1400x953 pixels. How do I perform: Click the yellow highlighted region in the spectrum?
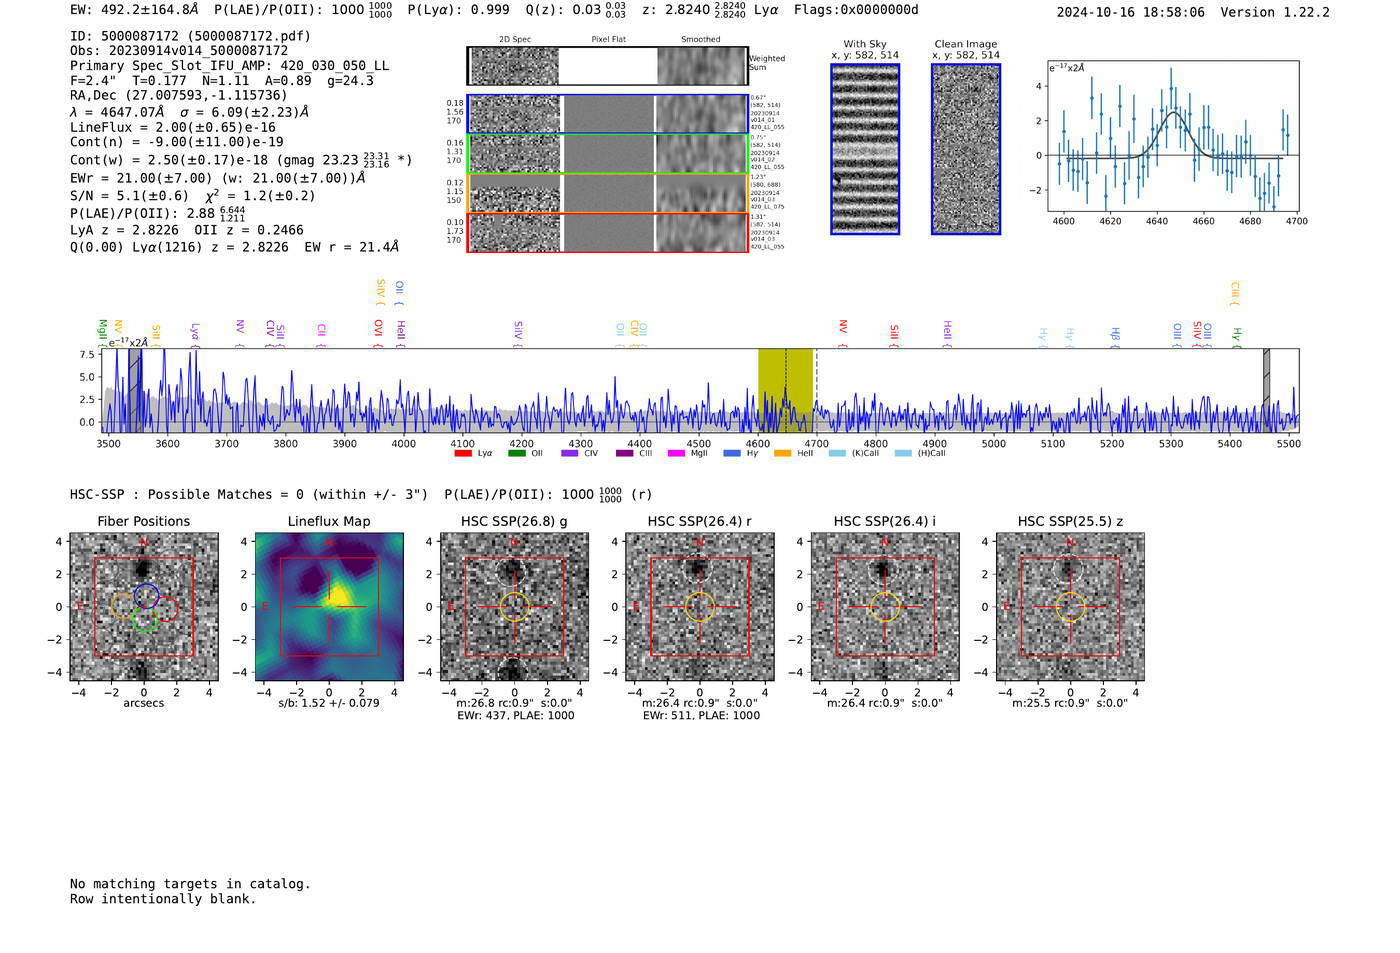pos(785,390)
